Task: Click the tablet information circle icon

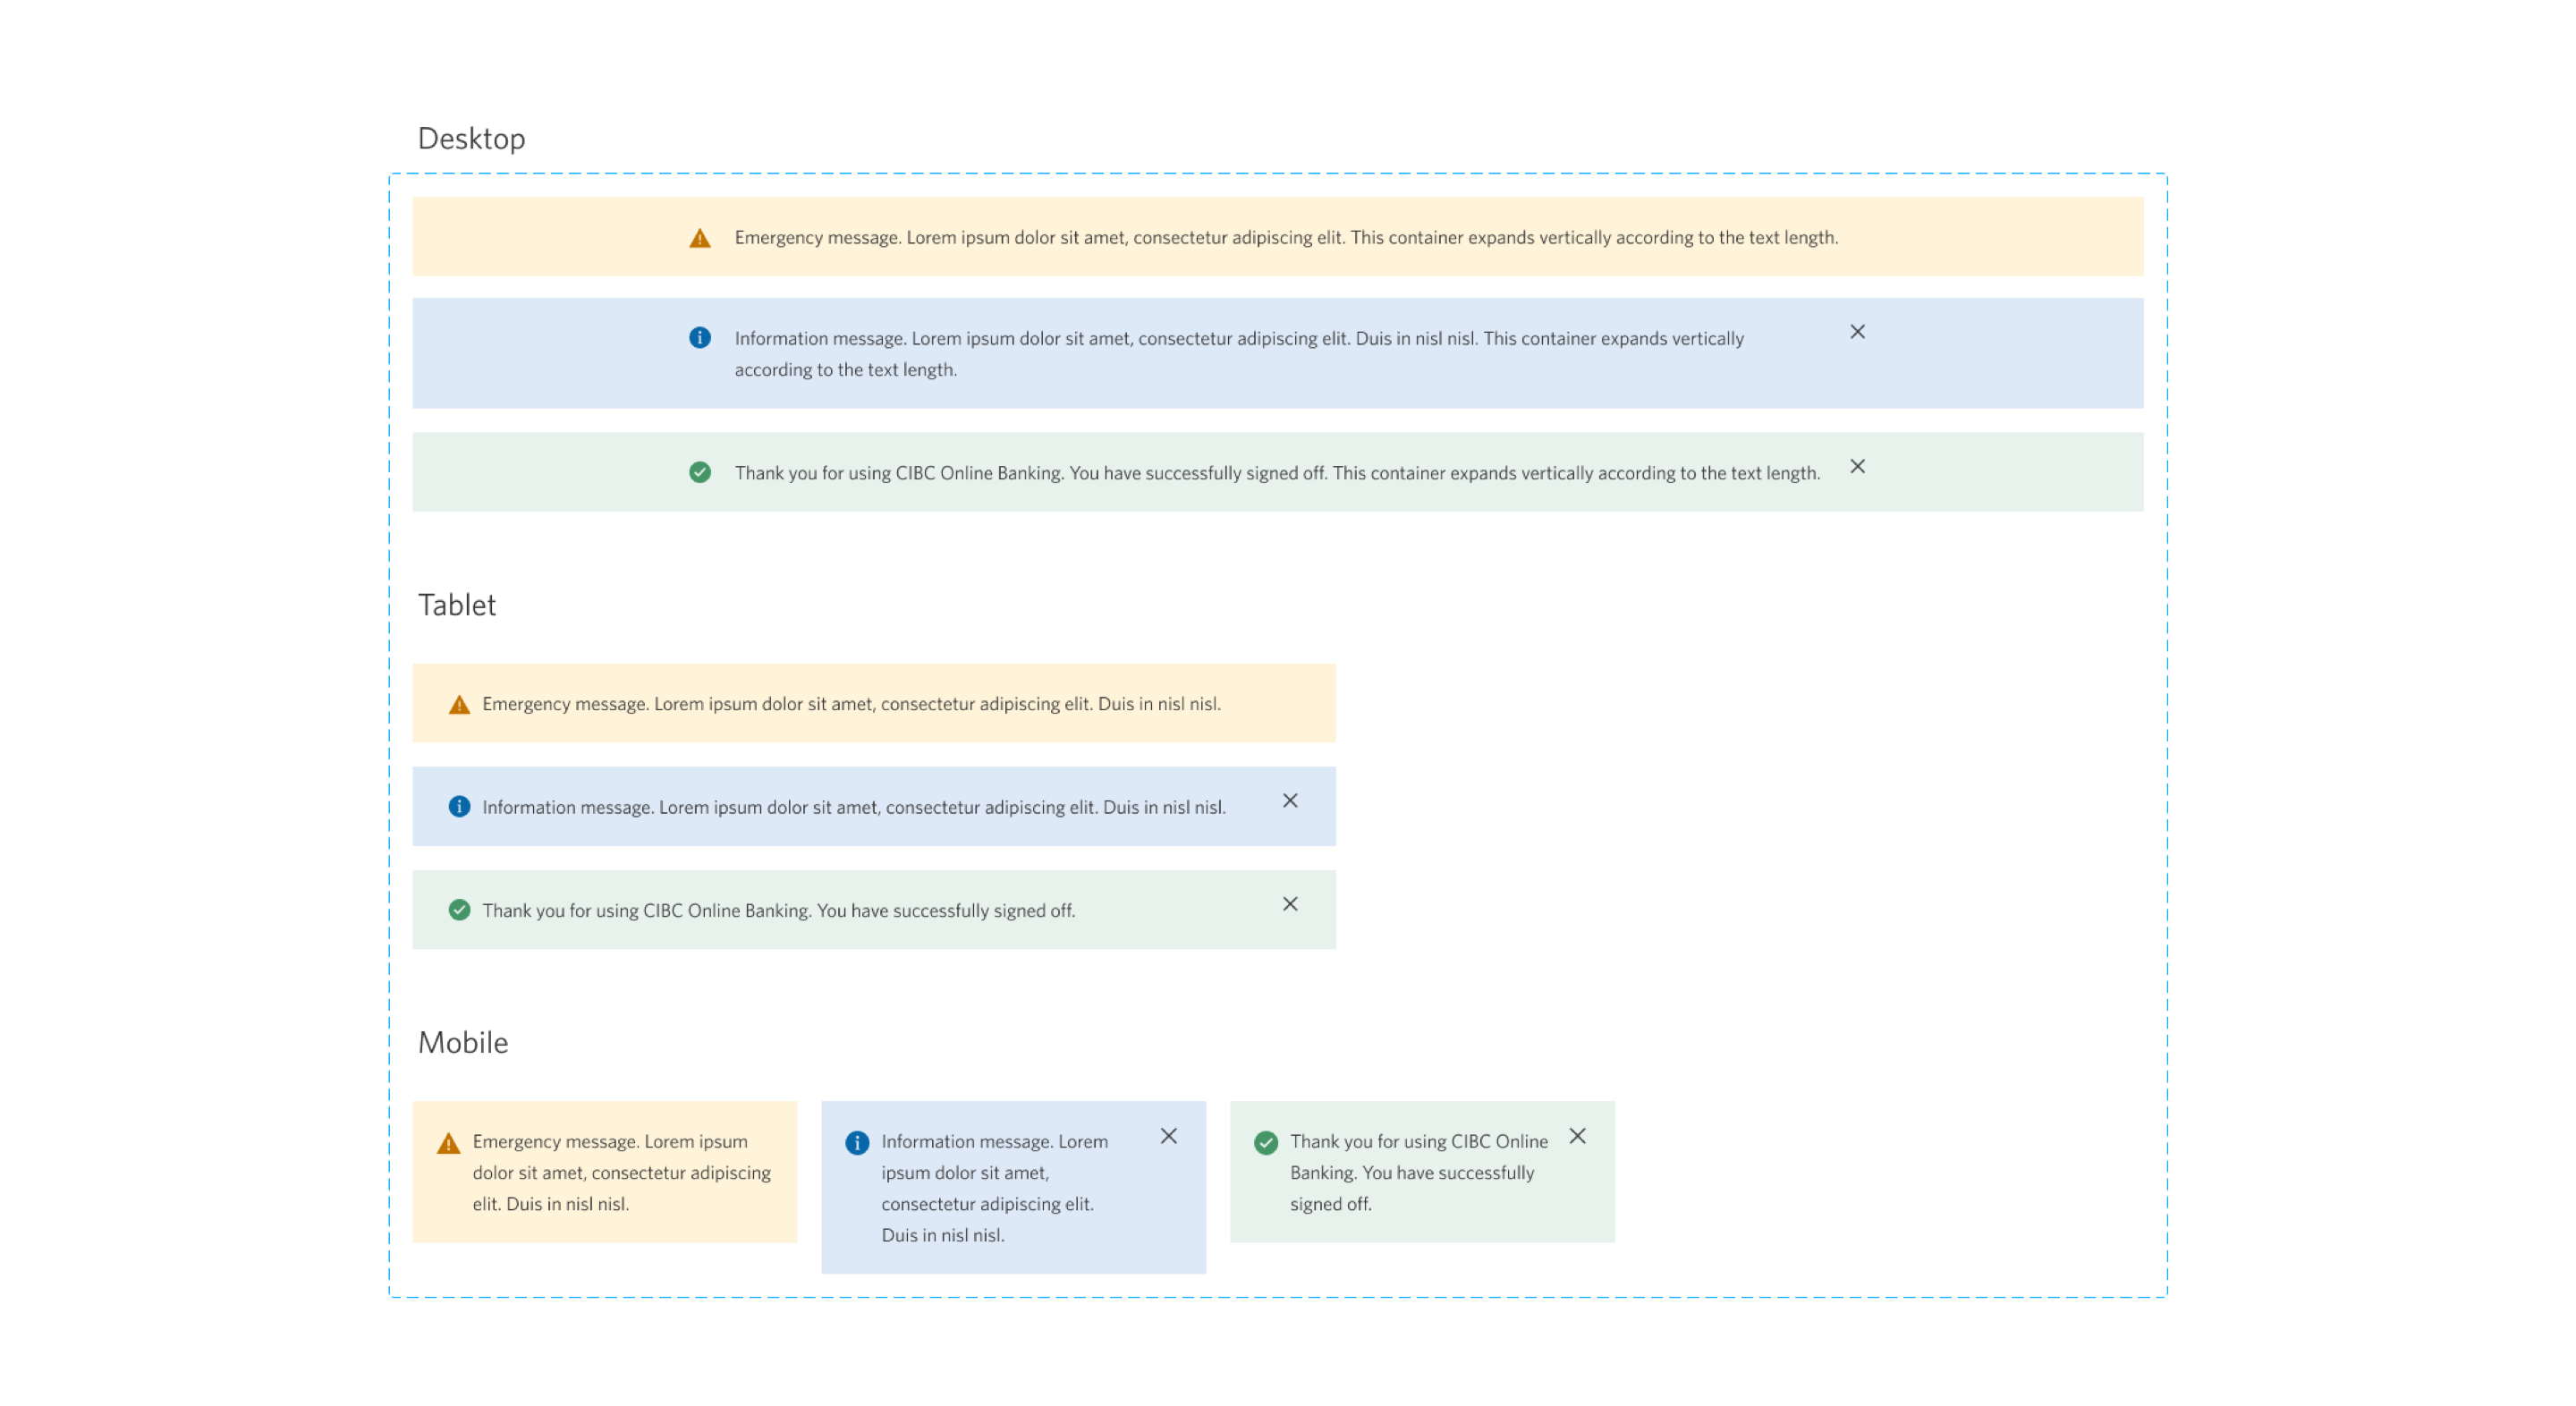Action: pos(459,807)
